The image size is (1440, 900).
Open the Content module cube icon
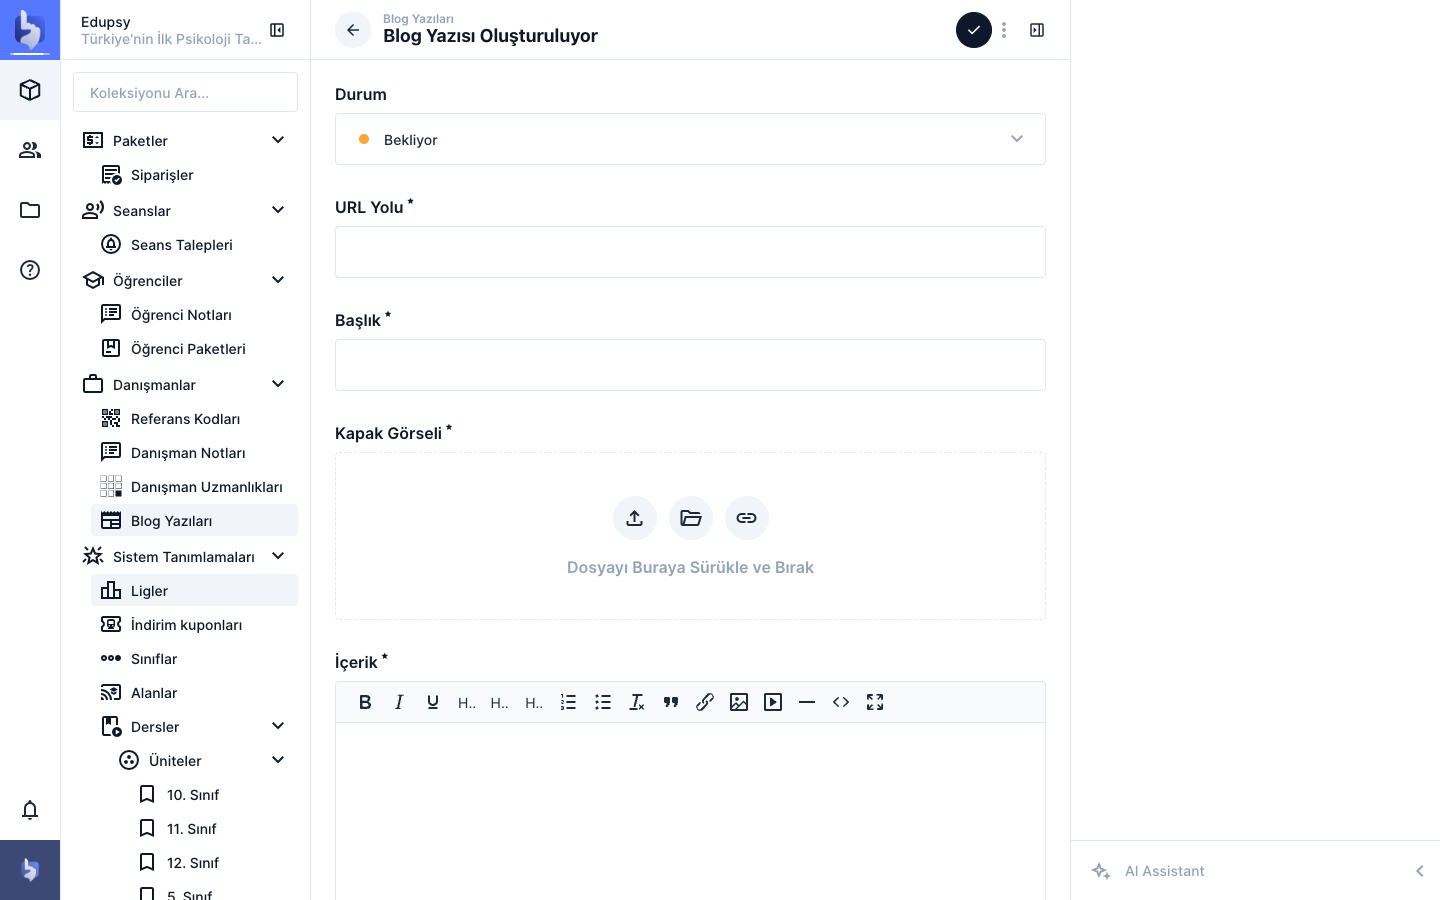pos(30,90)
